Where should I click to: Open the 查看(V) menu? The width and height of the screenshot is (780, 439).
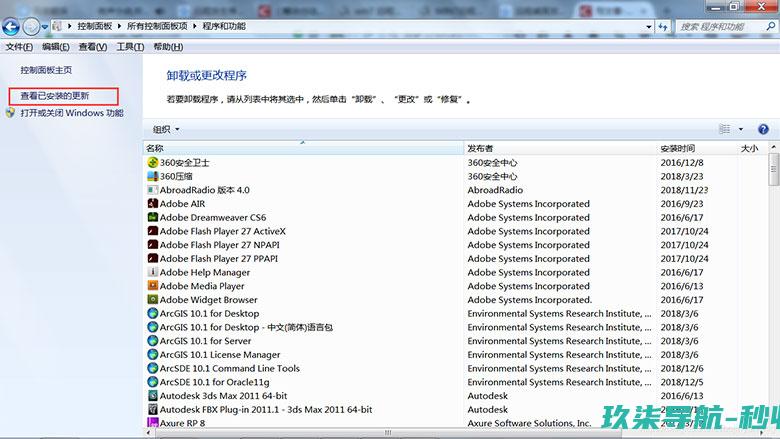click(x=93, y=47)
